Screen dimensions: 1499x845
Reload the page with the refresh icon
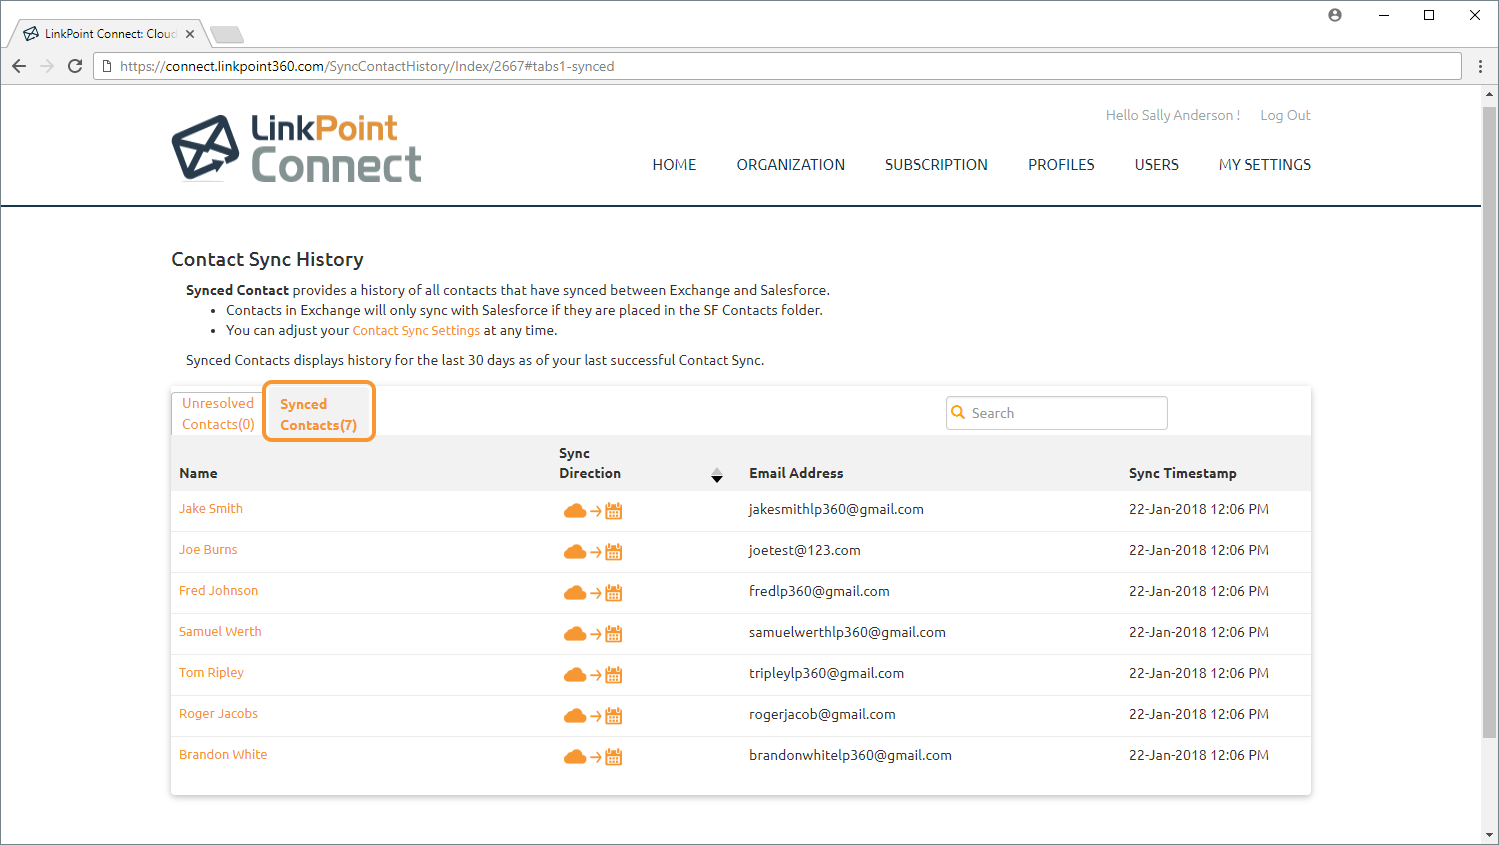[75, 66]
